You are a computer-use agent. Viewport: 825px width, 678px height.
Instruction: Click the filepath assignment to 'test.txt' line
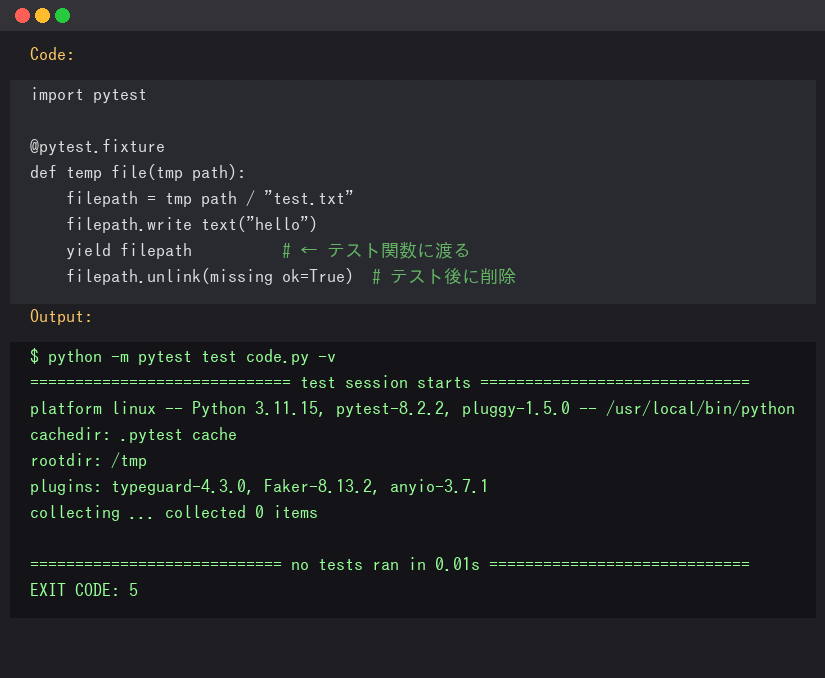tap(209, 198)
